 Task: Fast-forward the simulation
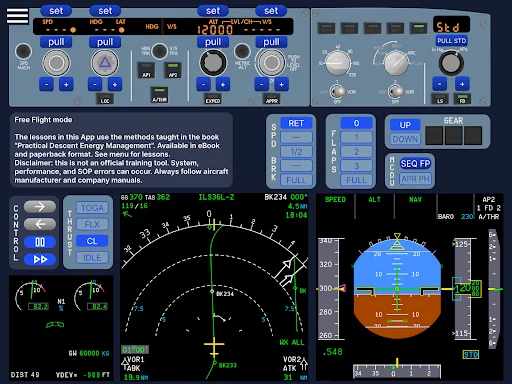click(40, 259)
